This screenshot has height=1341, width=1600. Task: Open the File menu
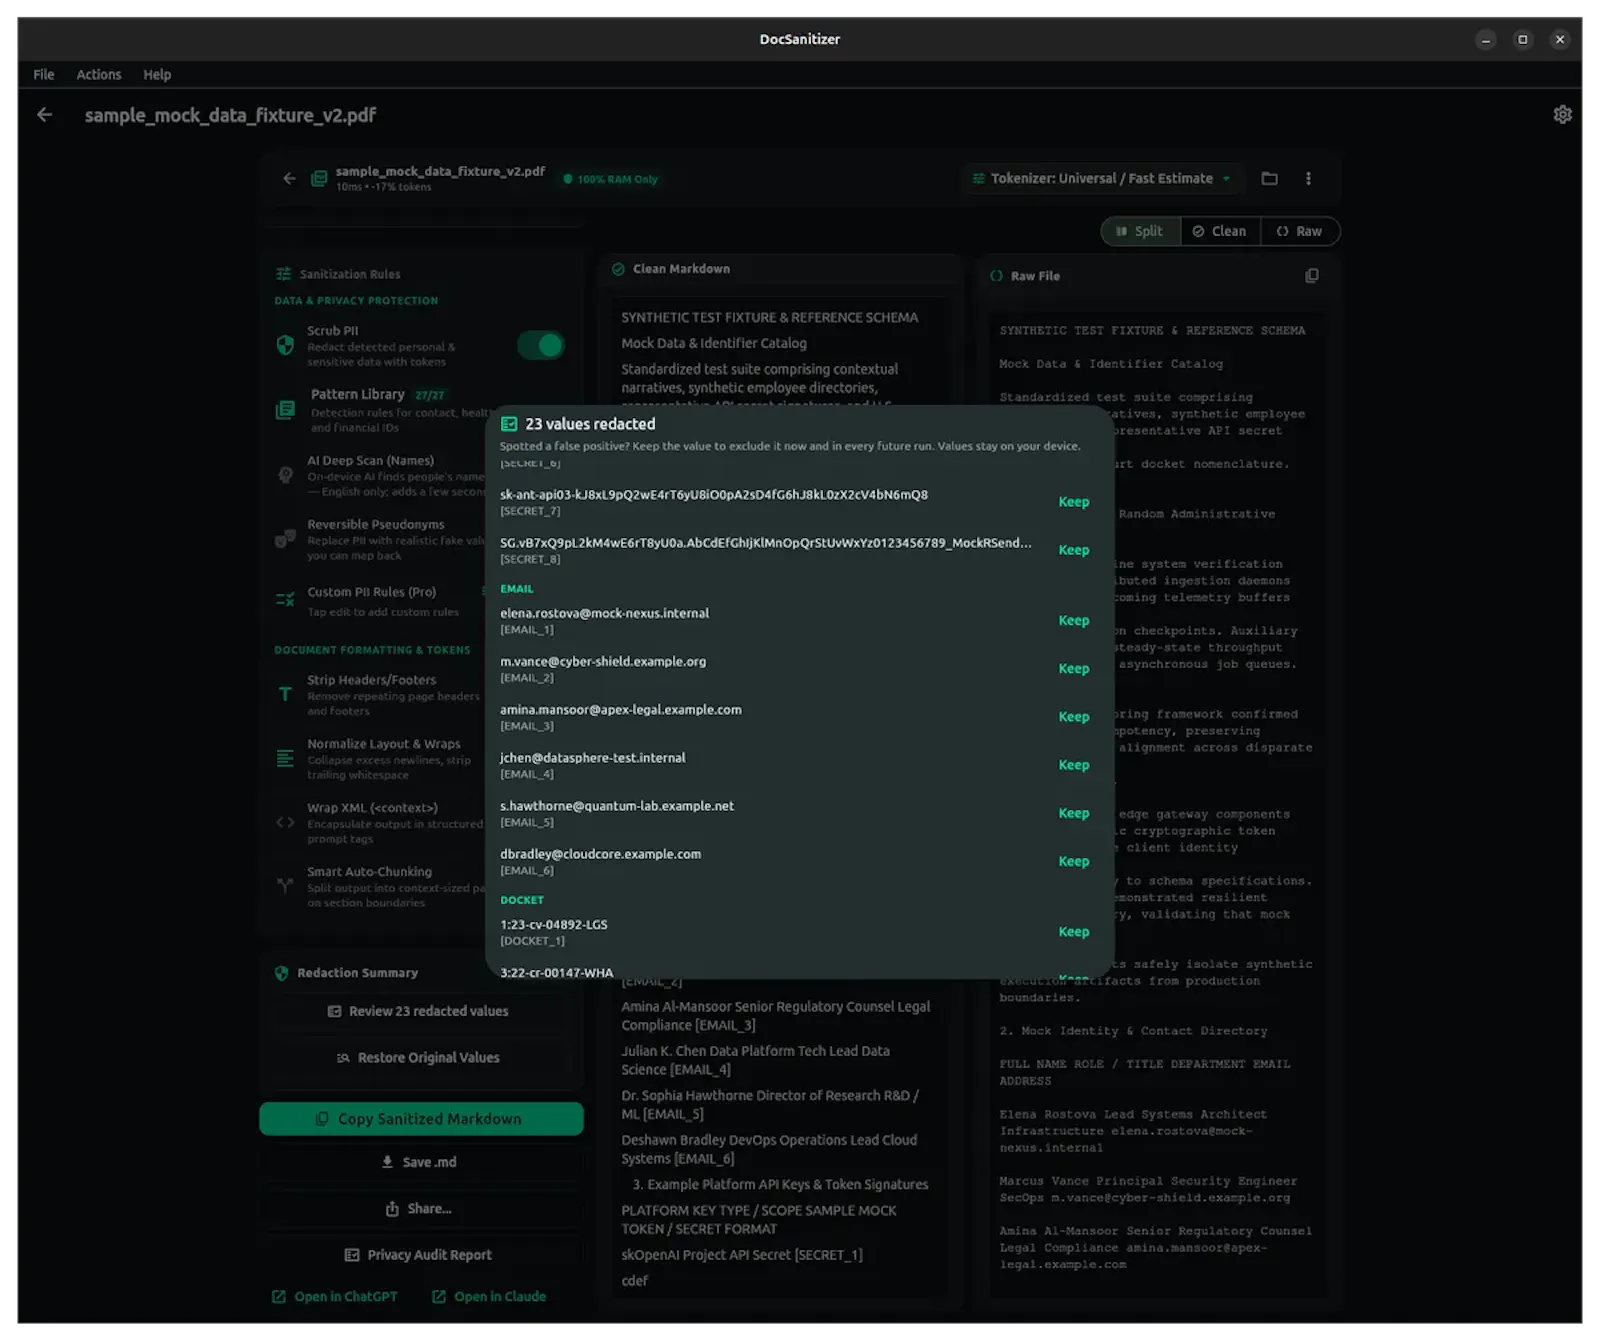point(44,75)
